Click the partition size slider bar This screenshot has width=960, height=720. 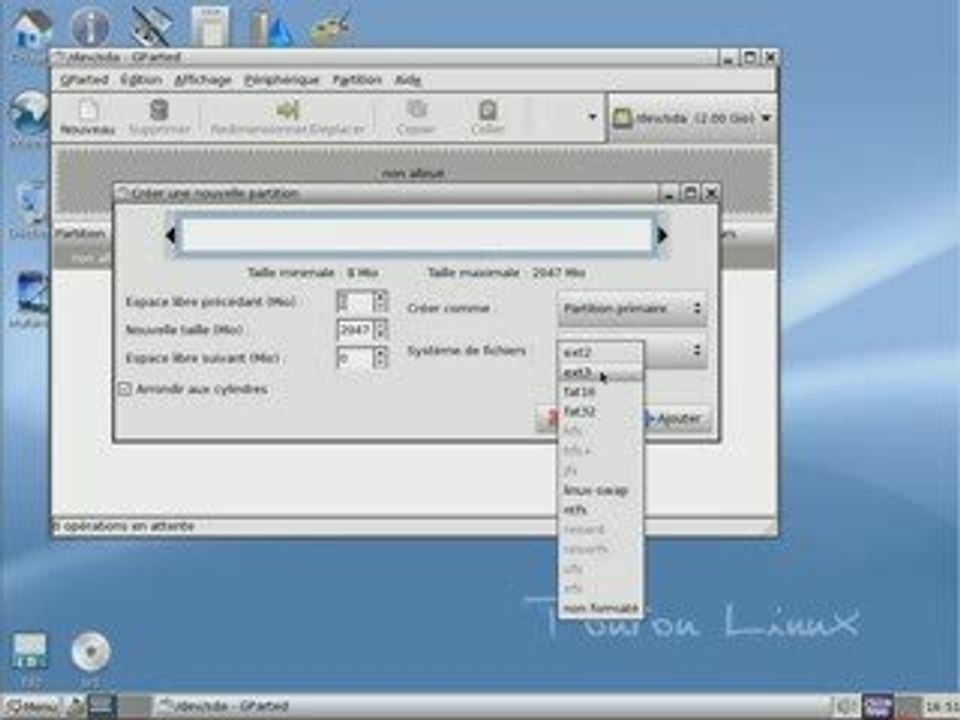[416, 235]
